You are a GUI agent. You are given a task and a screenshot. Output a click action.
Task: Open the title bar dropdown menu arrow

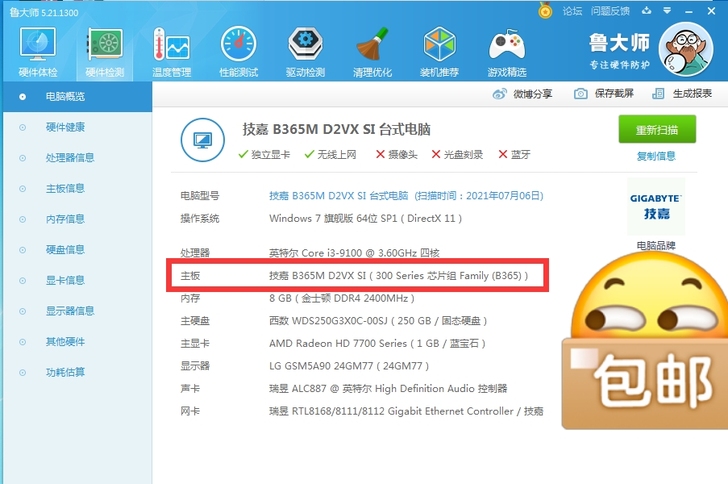coord(667,11)
